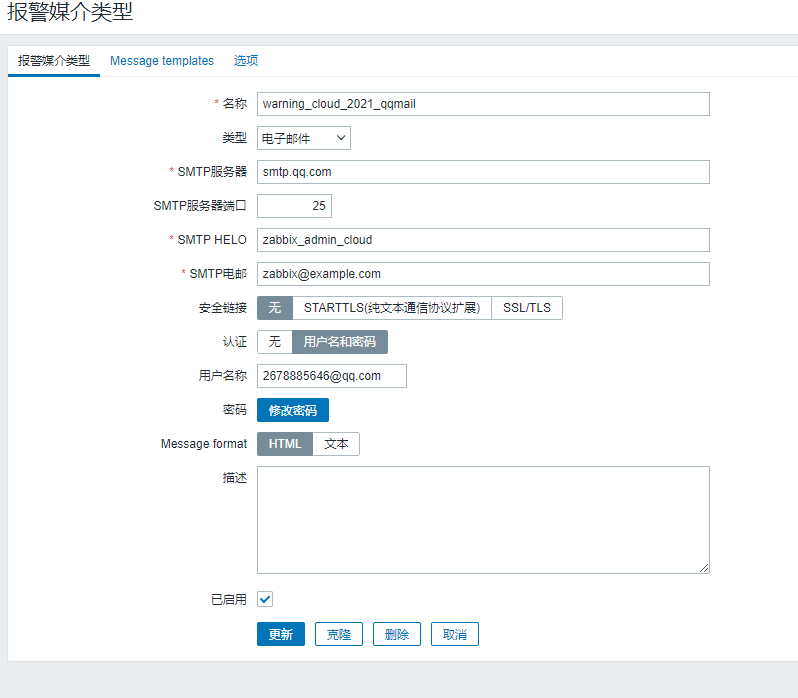Viewport: 798px width, 698px height.
Task: Choose HTML message format
Action: (285, 444)
